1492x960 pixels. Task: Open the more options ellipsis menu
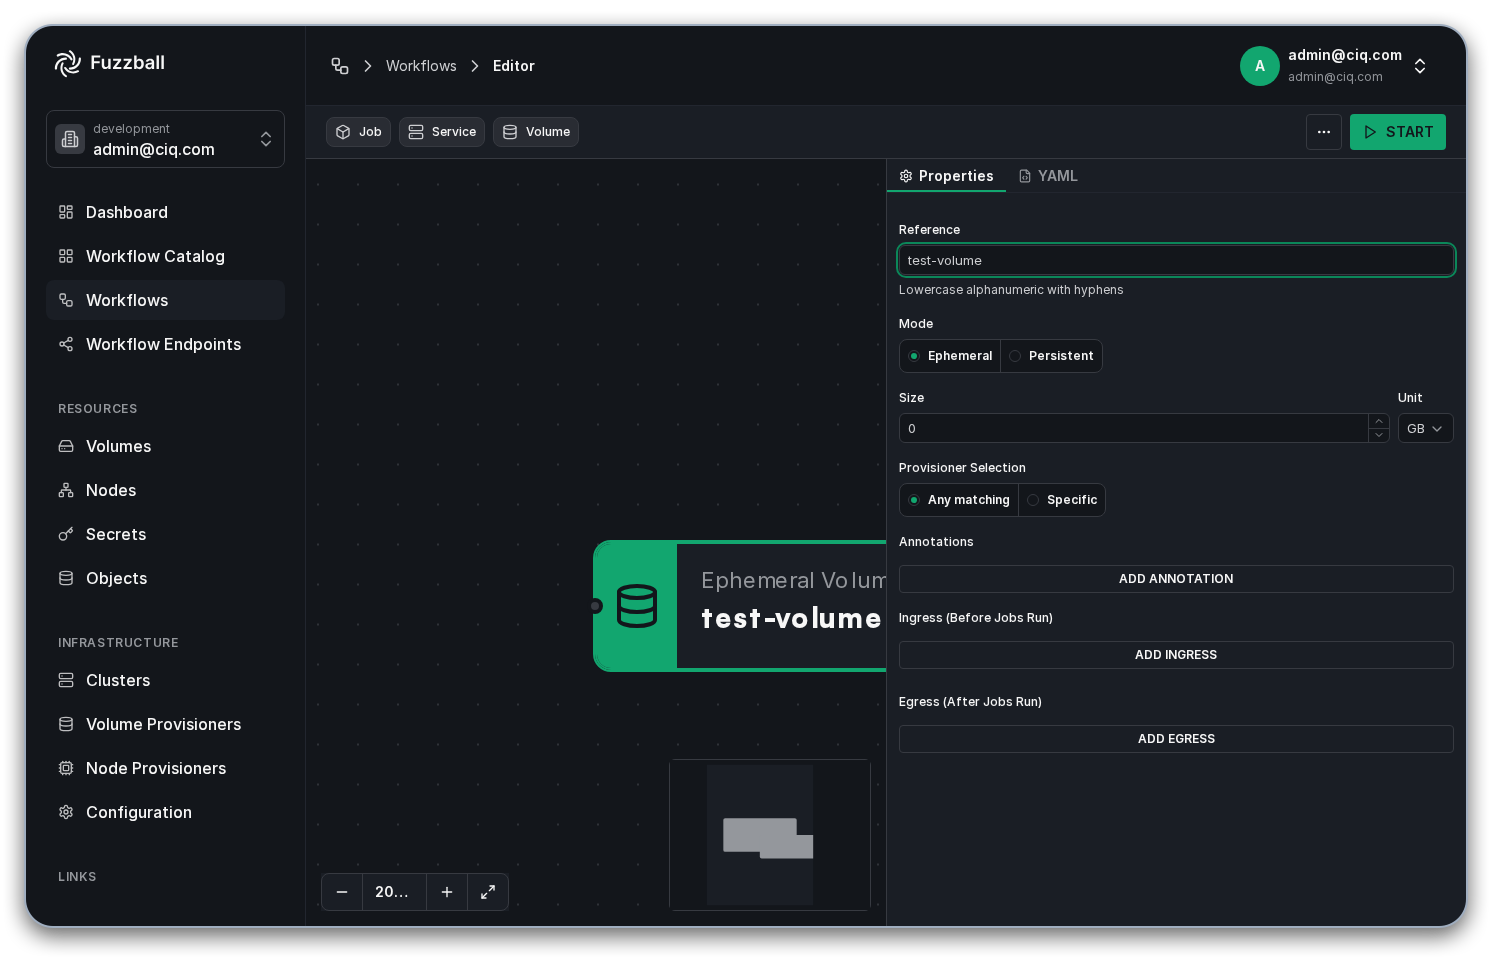1324,132
